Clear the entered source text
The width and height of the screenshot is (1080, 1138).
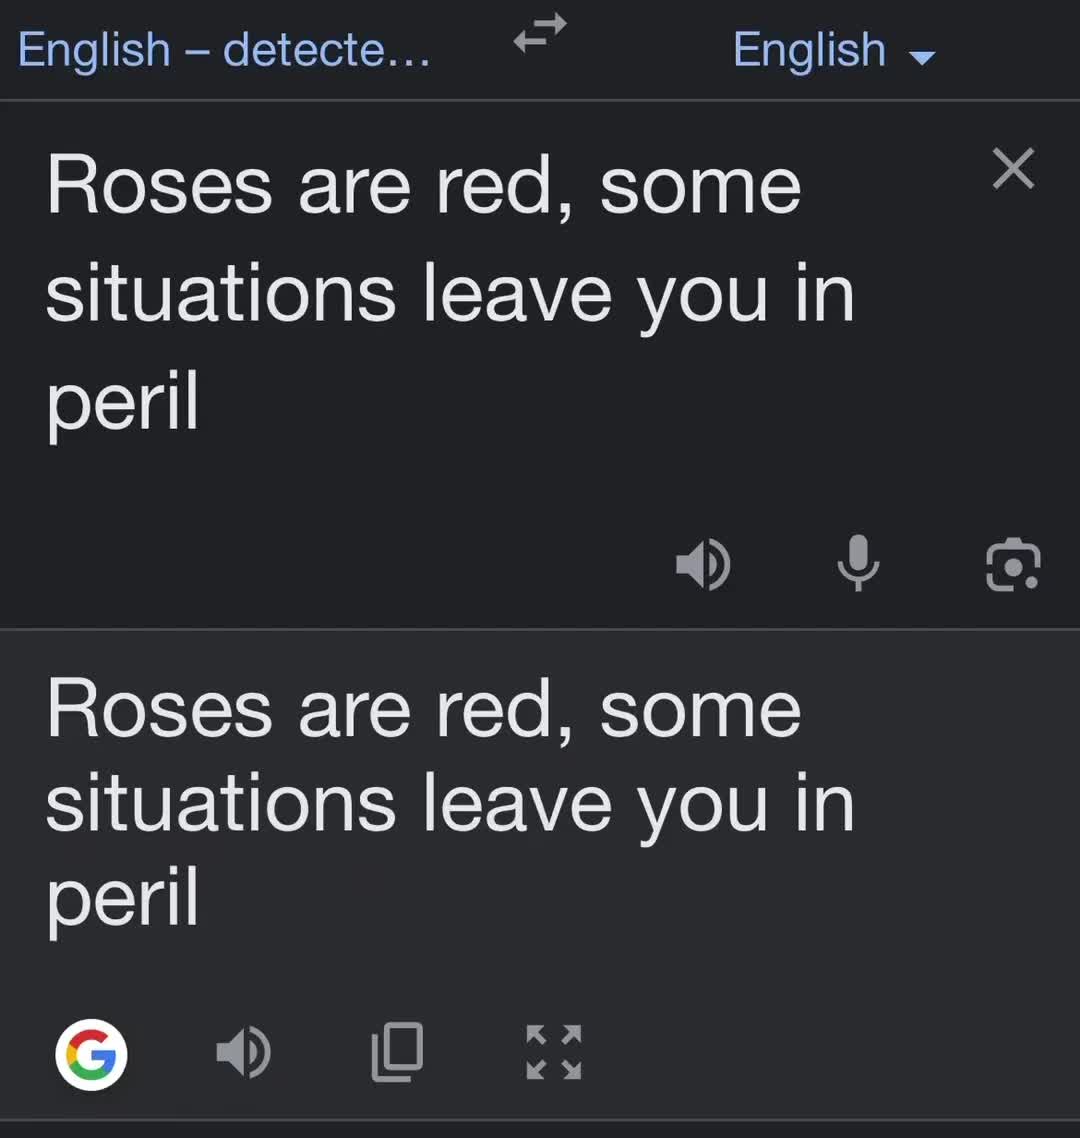click(x=1013, y=168)
